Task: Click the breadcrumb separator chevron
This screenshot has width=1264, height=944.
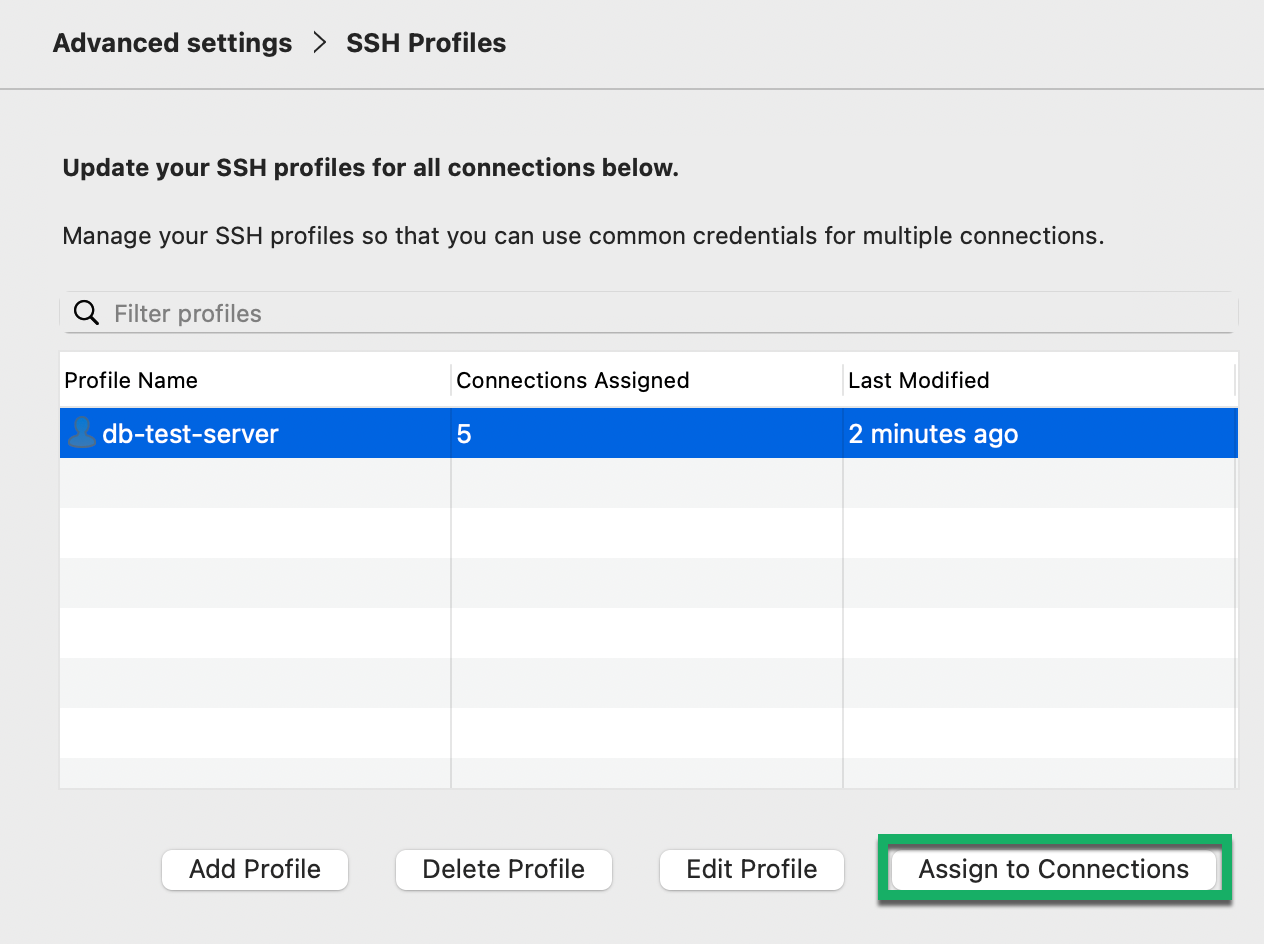Action: pyautogui.click(x=318, y=43)
